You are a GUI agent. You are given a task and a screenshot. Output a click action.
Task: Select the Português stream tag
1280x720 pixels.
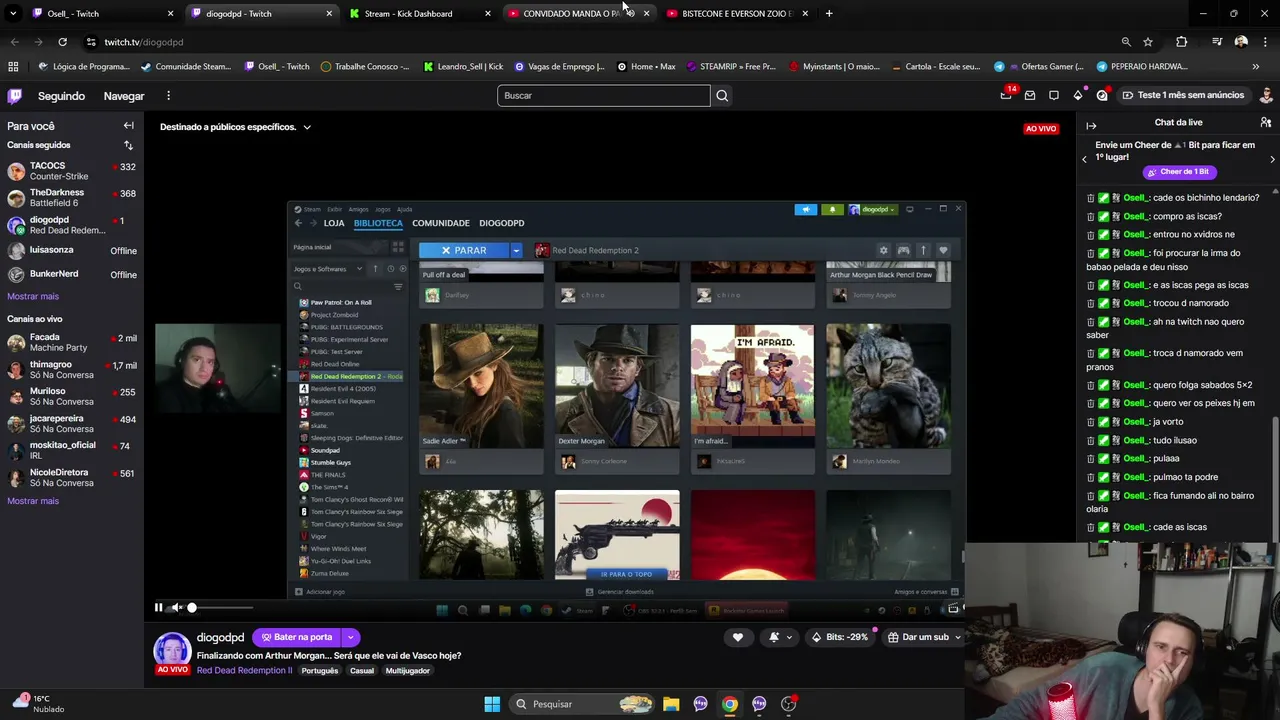pos(320,670)
